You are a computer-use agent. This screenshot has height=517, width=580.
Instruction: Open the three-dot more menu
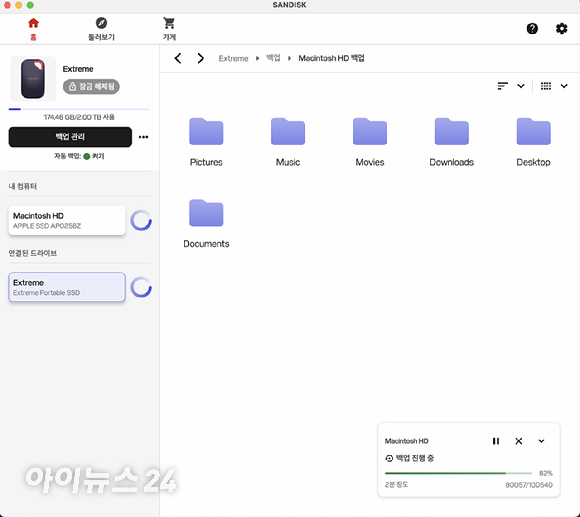(144, 137)
